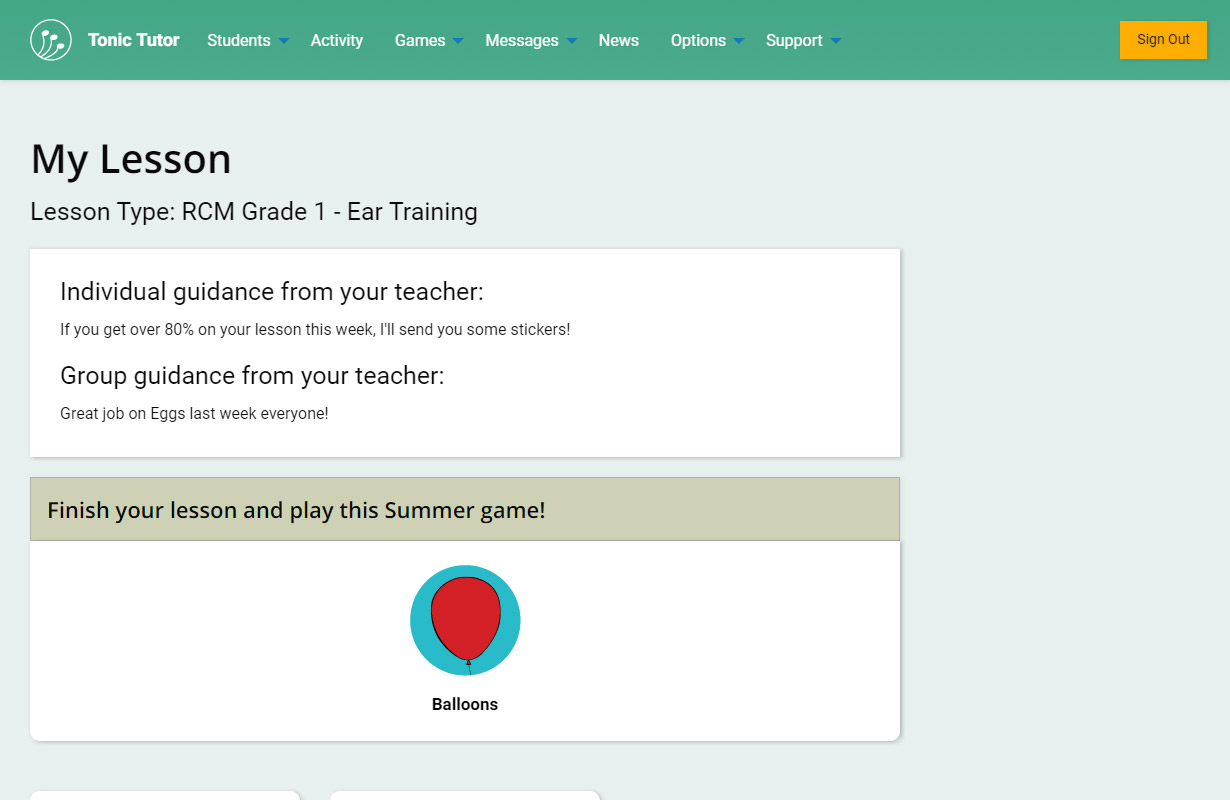The height and width of the screenshot is (800, 1230).
Task: Open the Students menu
Action: 238,40
